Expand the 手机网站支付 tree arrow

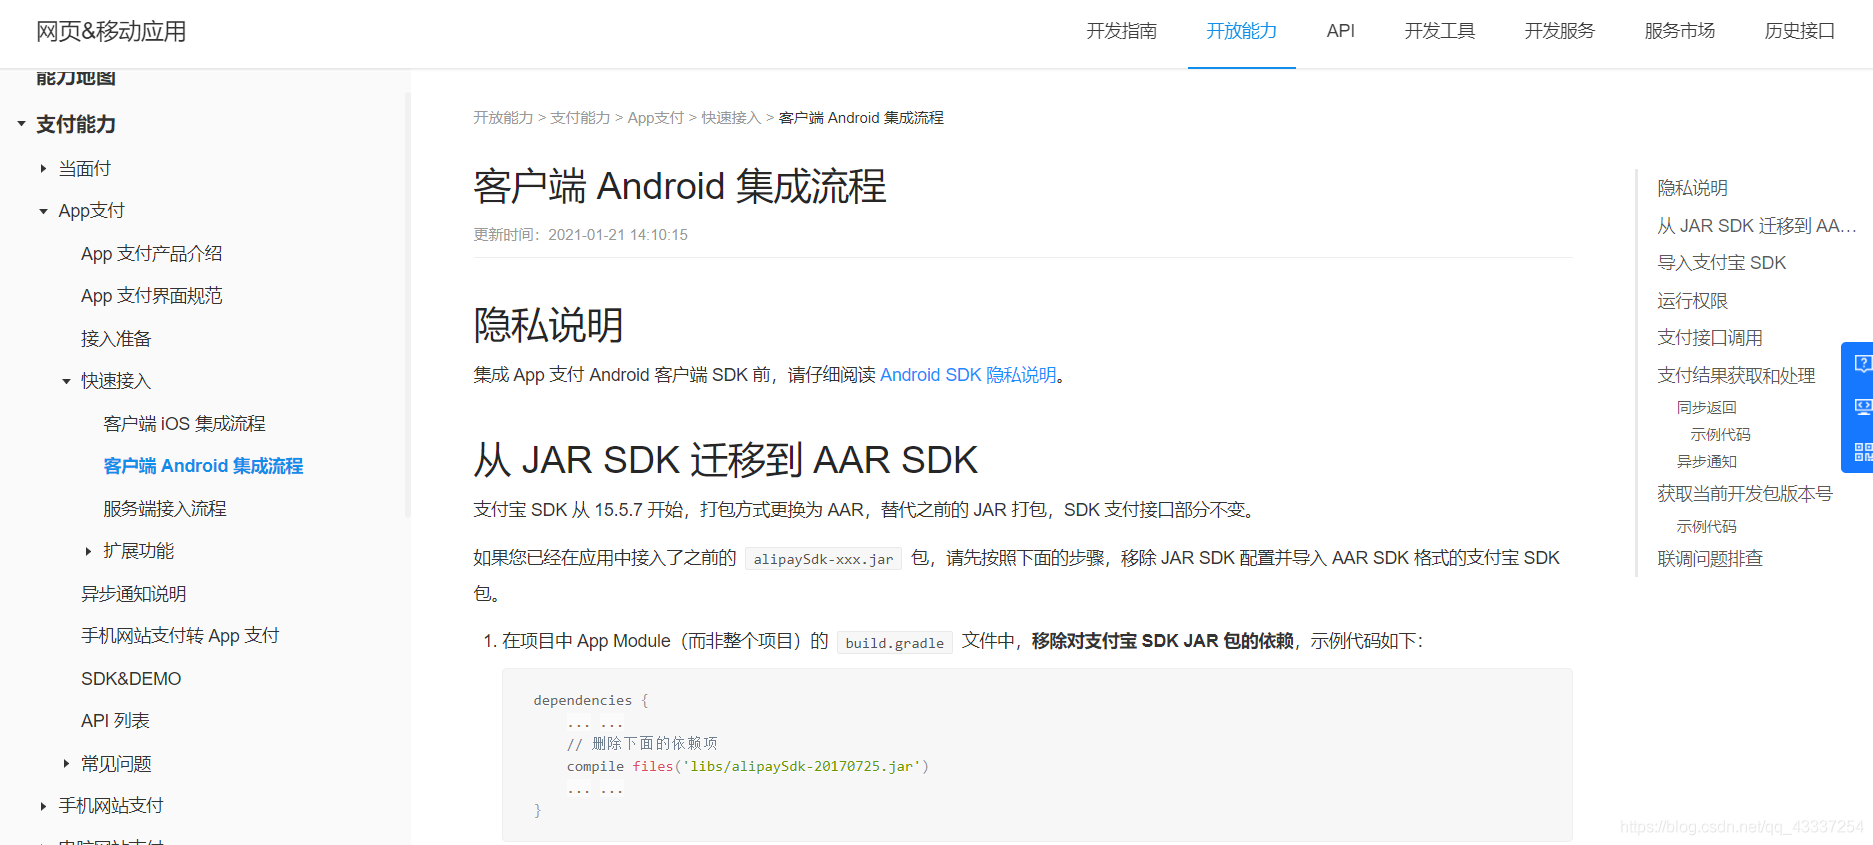[x=43, y=806]
